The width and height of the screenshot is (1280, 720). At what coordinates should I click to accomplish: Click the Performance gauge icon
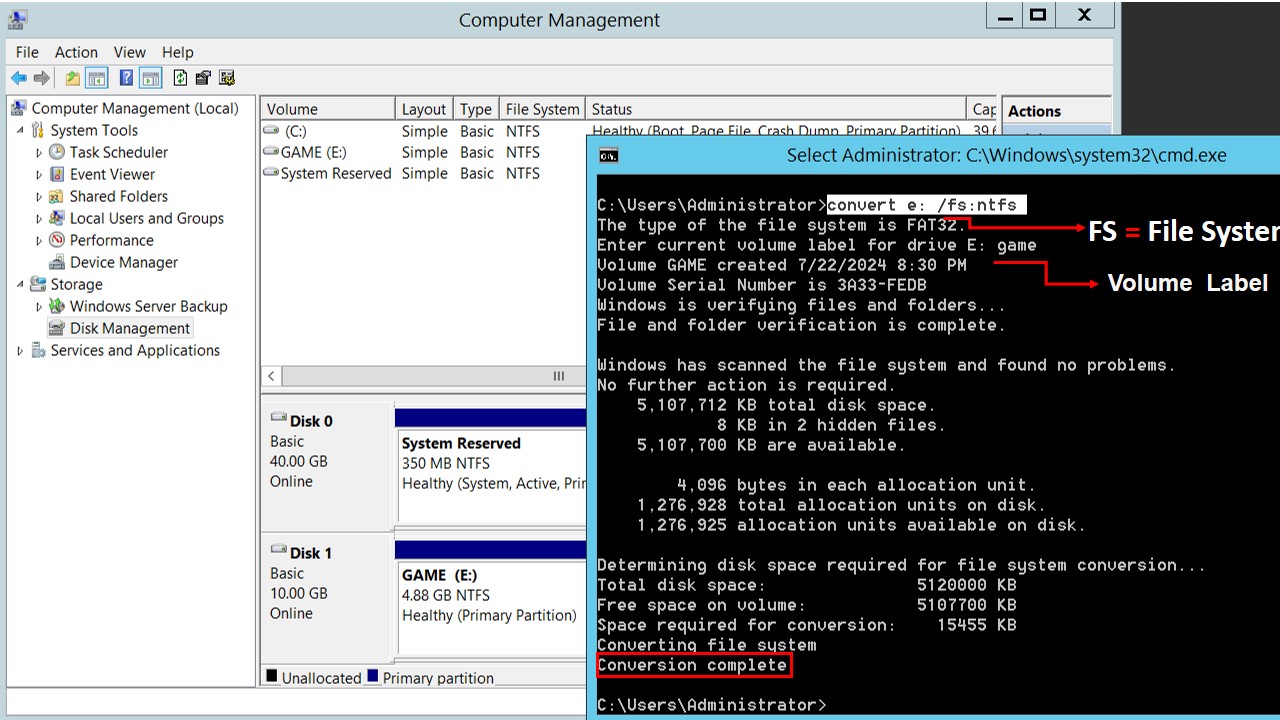57,240
